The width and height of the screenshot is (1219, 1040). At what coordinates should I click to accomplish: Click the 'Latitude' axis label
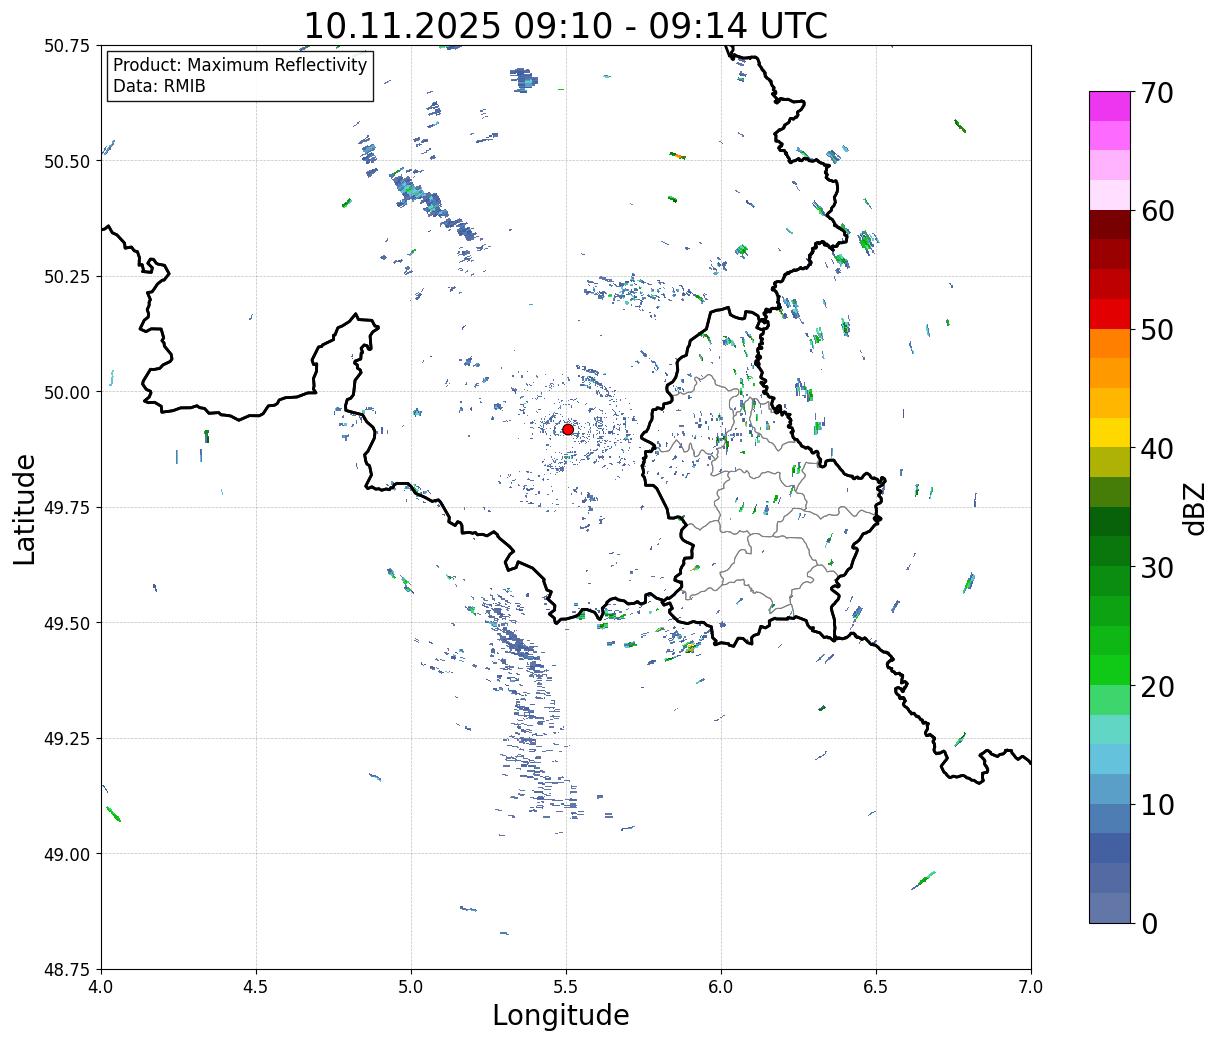25,508
